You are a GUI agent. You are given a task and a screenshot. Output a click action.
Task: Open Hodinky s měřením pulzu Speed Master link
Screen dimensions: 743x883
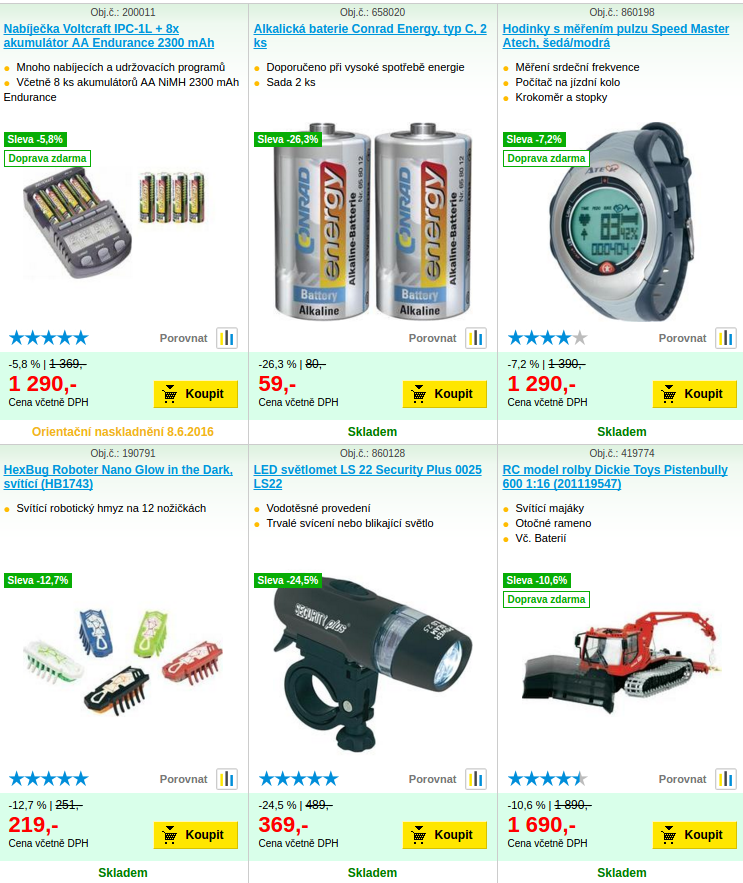pyautogui.click(x=616, y=35)
